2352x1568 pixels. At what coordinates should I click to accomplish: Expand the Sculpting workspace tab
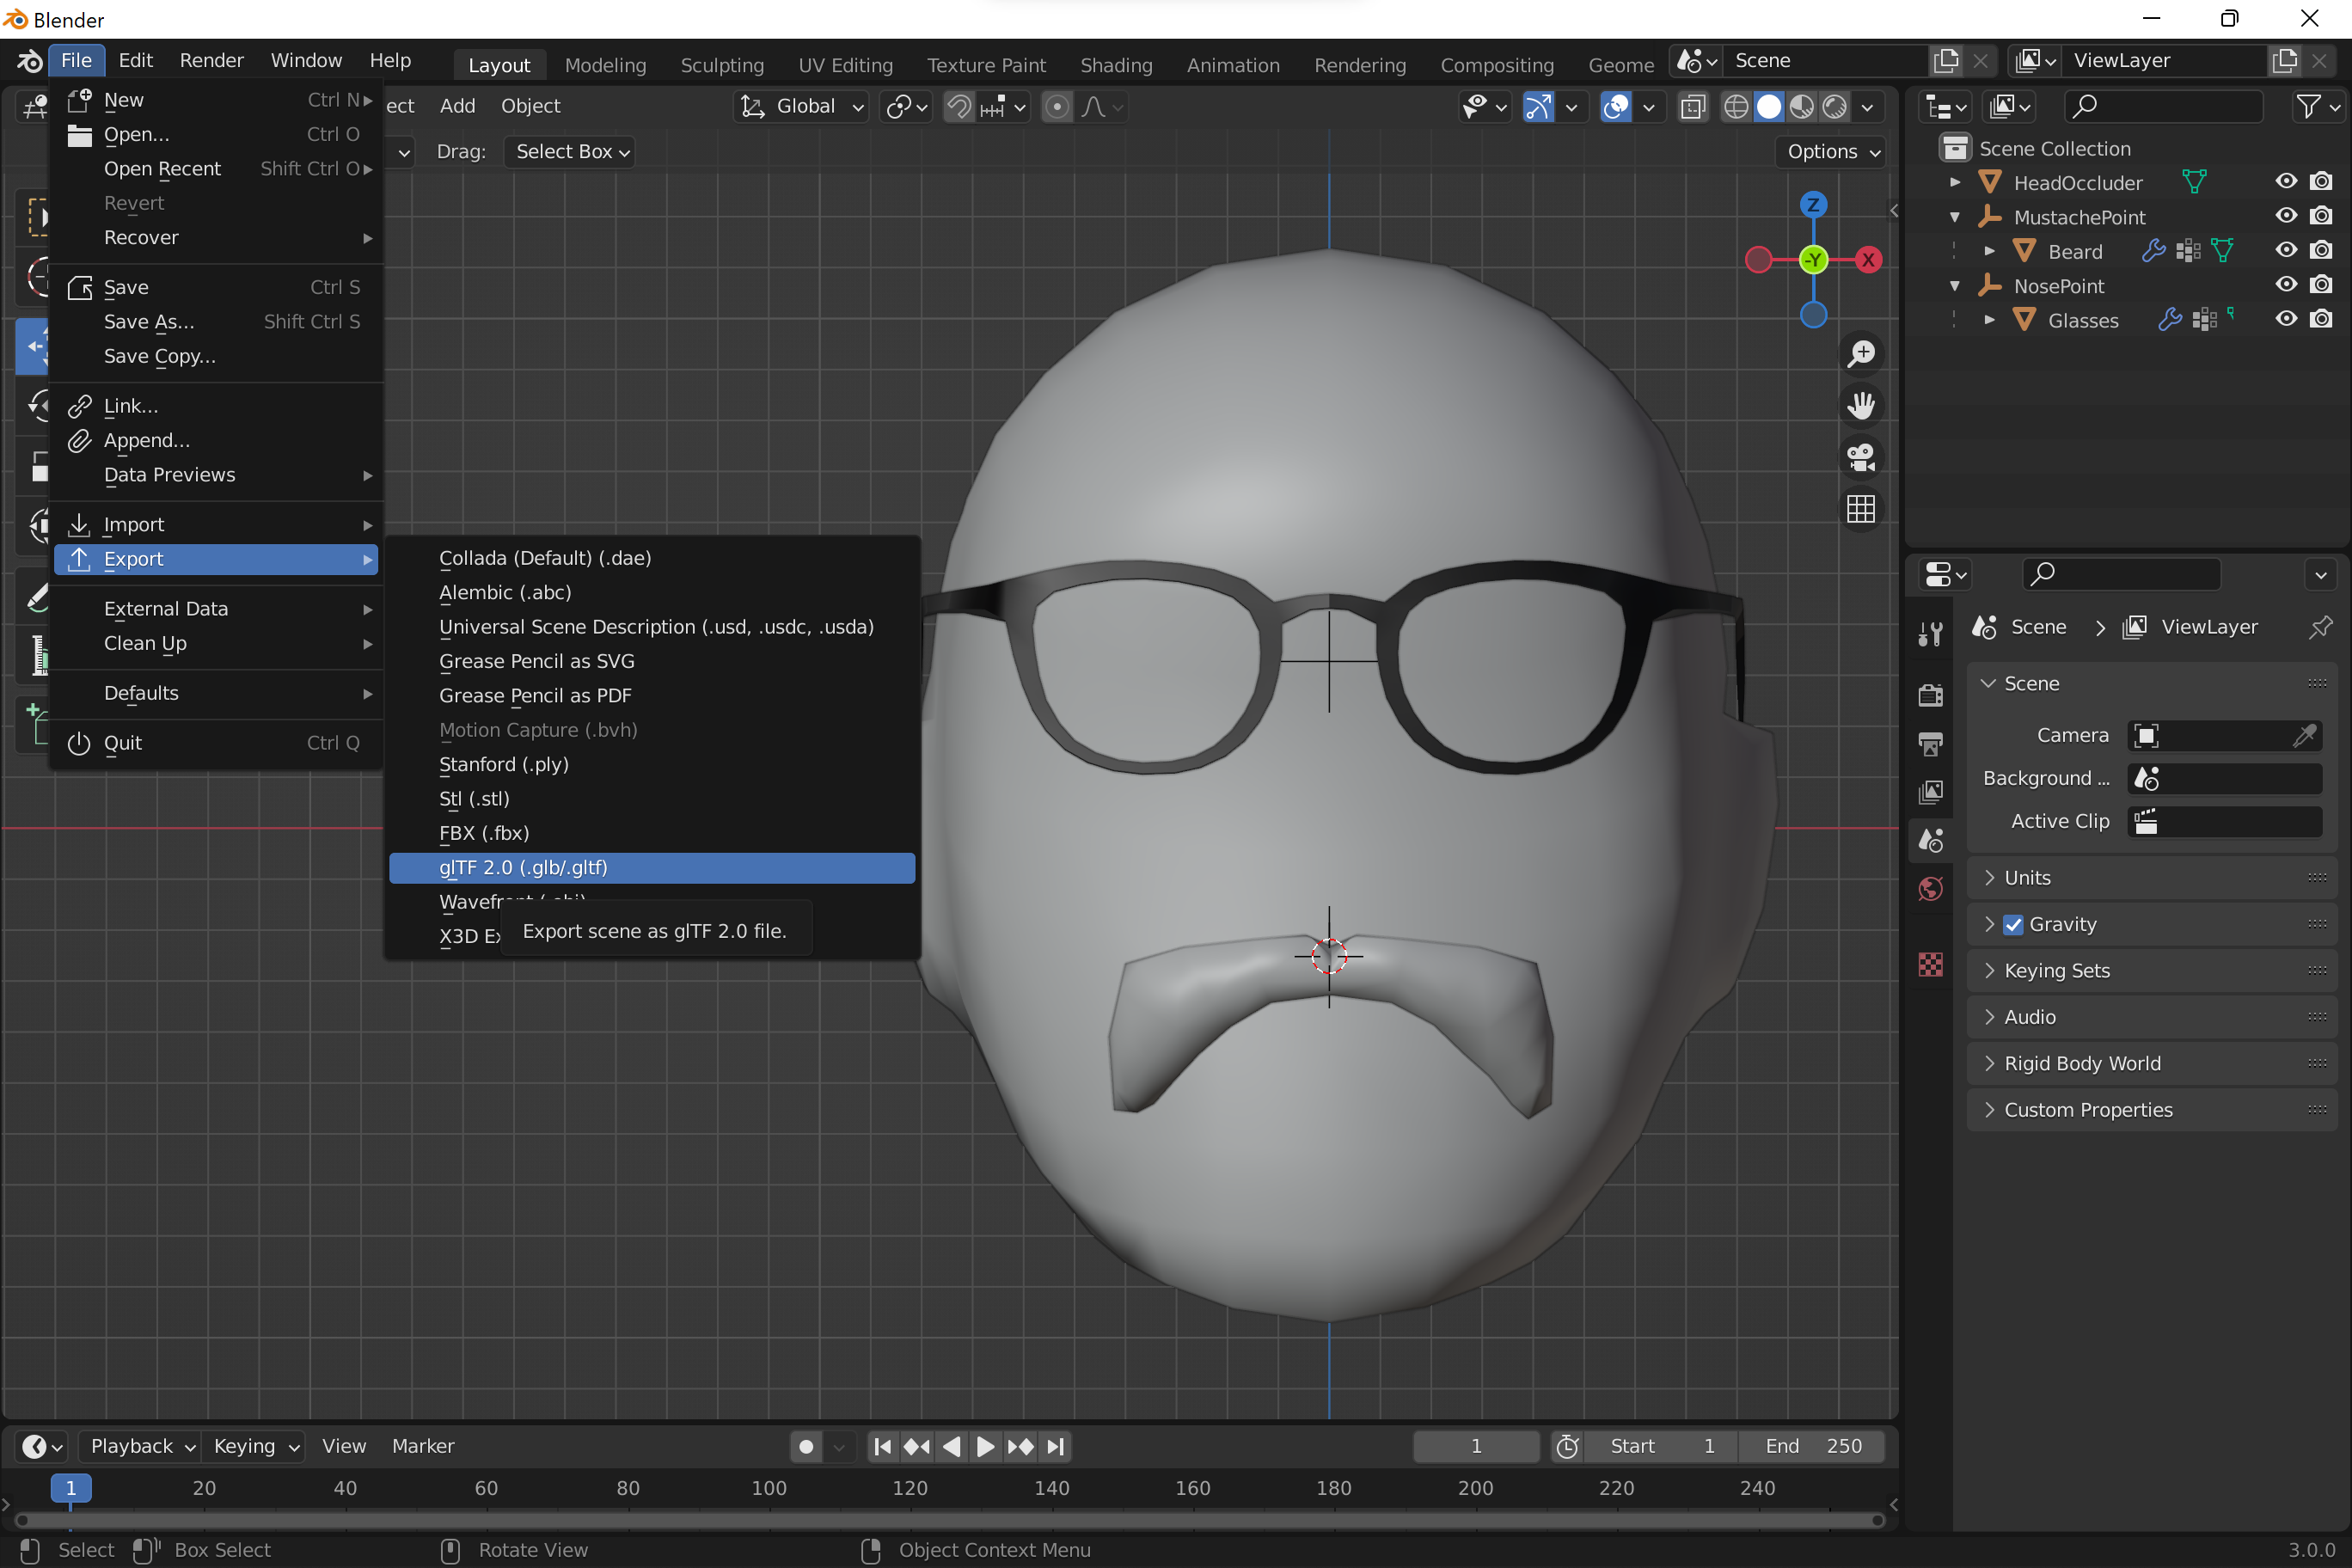click(x=723, y=63)
